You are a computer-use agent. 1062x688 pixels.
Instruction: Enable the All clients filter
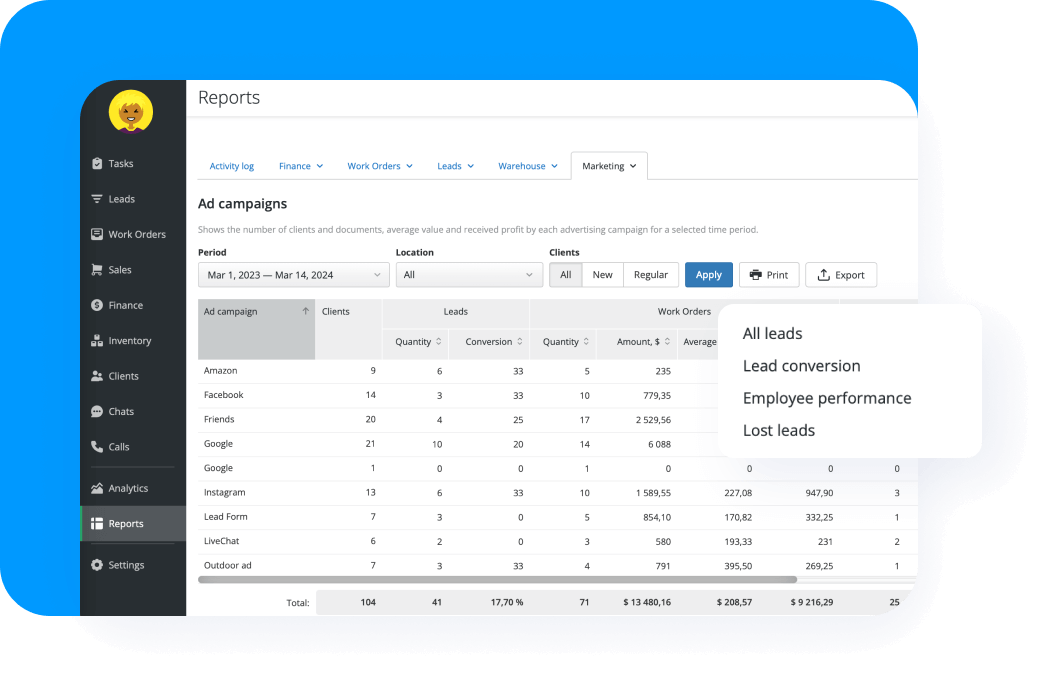tap(566, 274)
